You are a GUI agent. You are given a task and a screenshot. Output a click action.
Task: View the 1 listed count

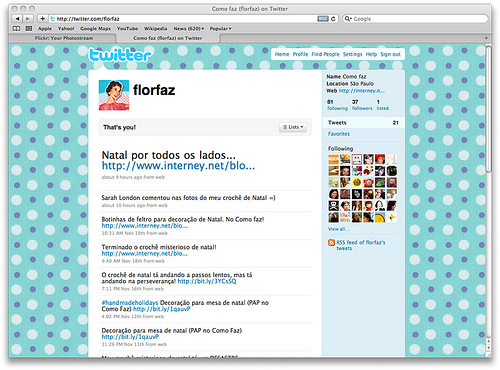383,105
